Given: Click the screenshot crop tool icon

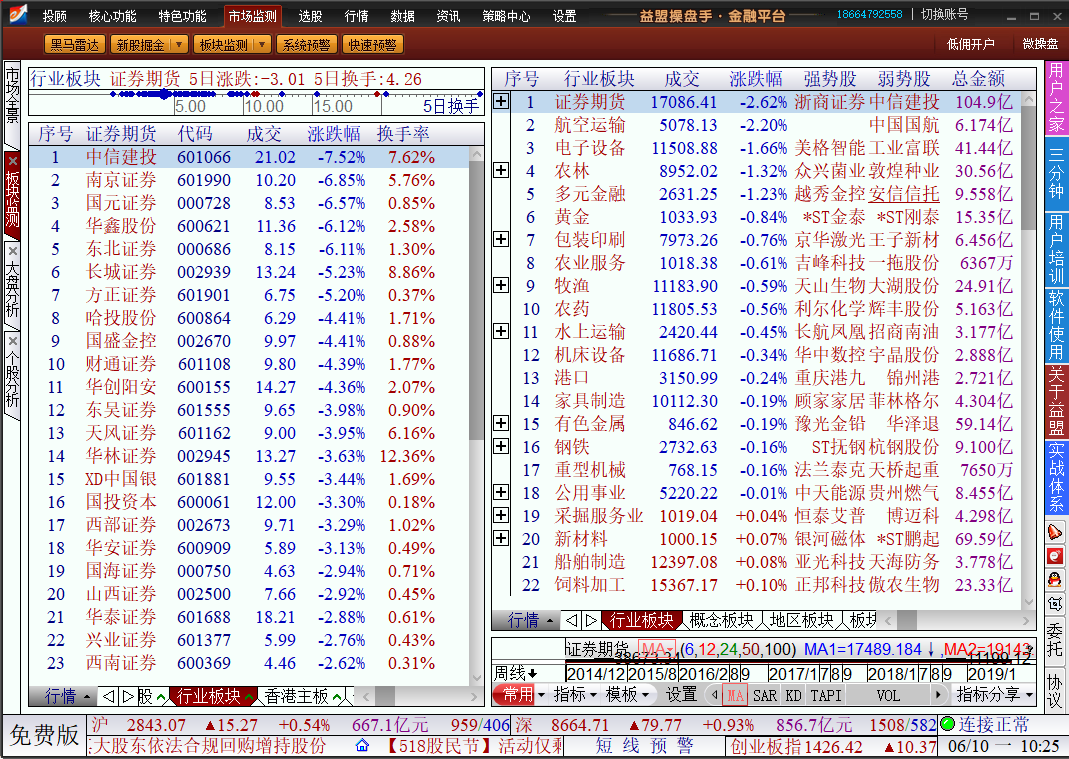Looking at the screenshot, I should click(1055, 604).
